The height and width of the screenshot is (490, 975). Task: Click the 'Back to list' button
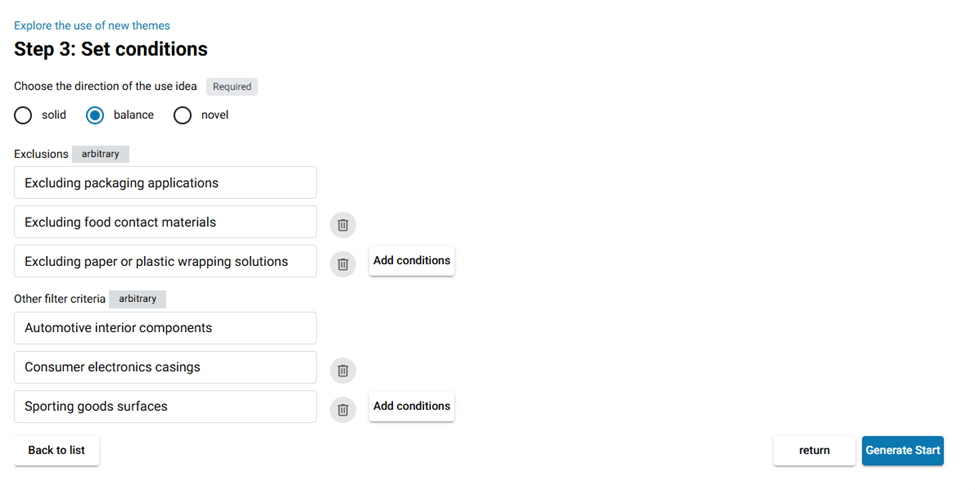pyautogui.click(x=57, y=450)
